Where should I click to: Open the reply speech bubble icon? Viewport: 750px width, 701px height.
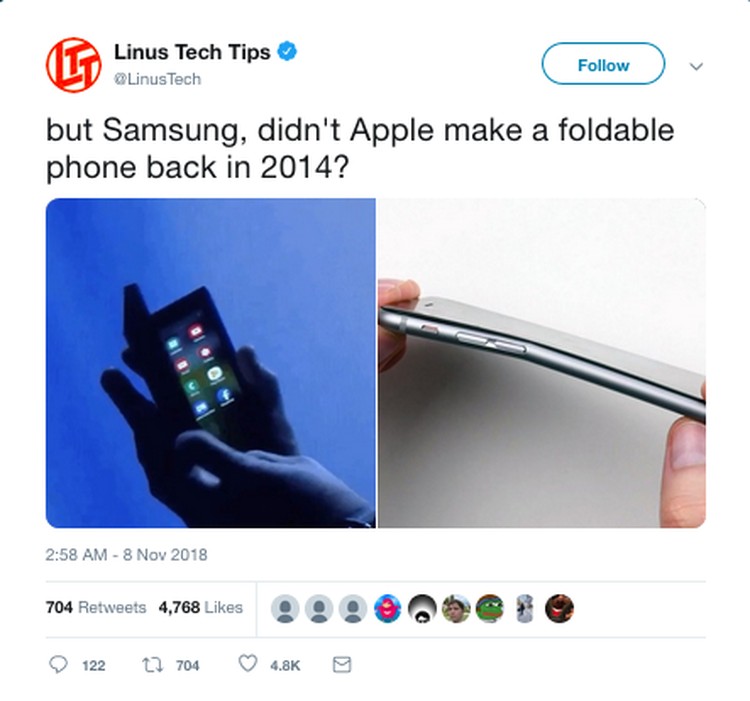coord(58,665)
